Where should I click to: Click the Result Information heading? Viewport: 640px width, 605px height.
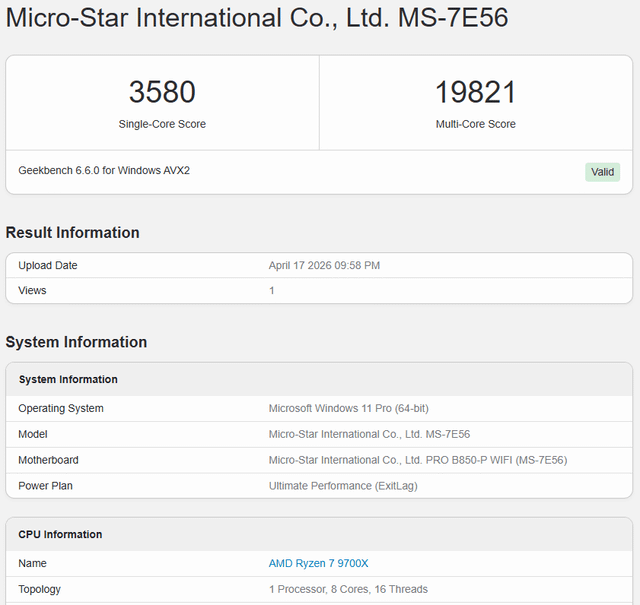[72, 233]
